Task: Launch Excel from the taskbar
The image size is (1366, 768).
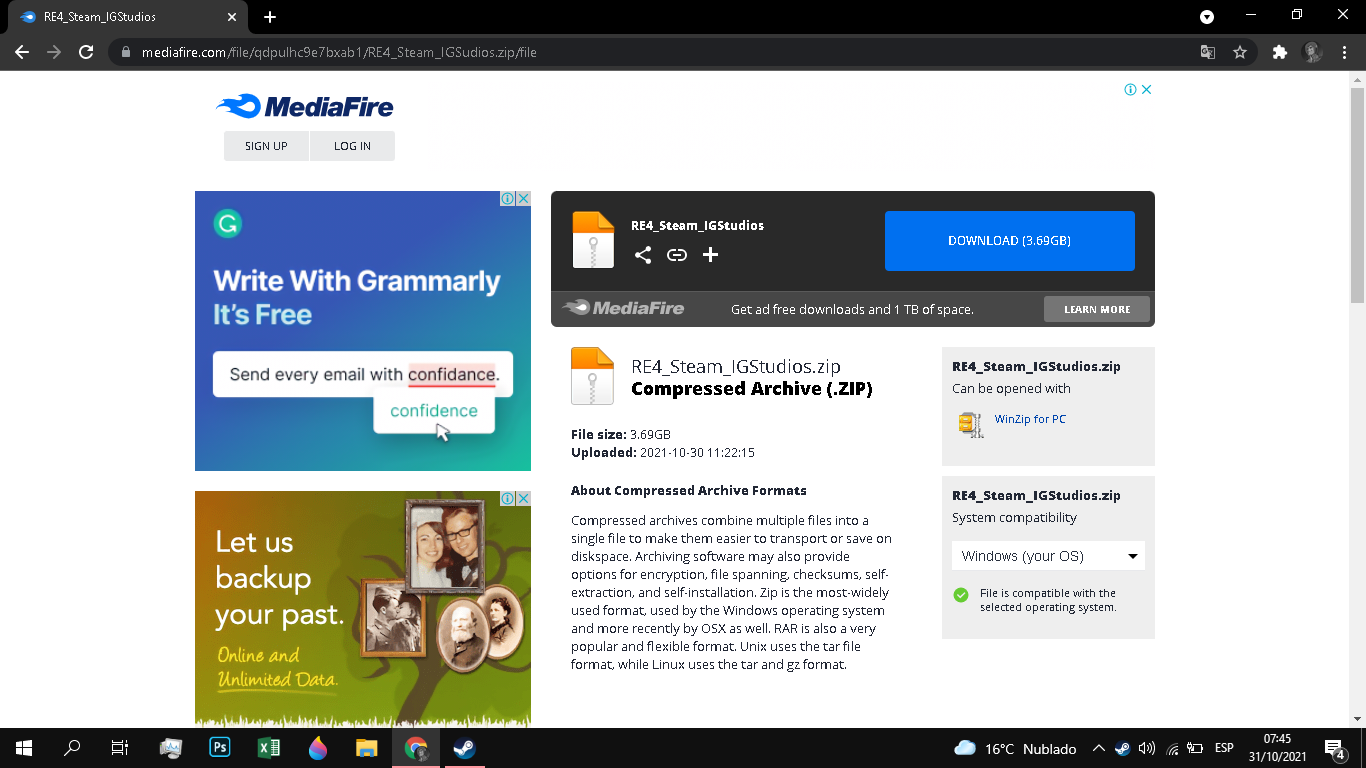Action: click(269, 748)
